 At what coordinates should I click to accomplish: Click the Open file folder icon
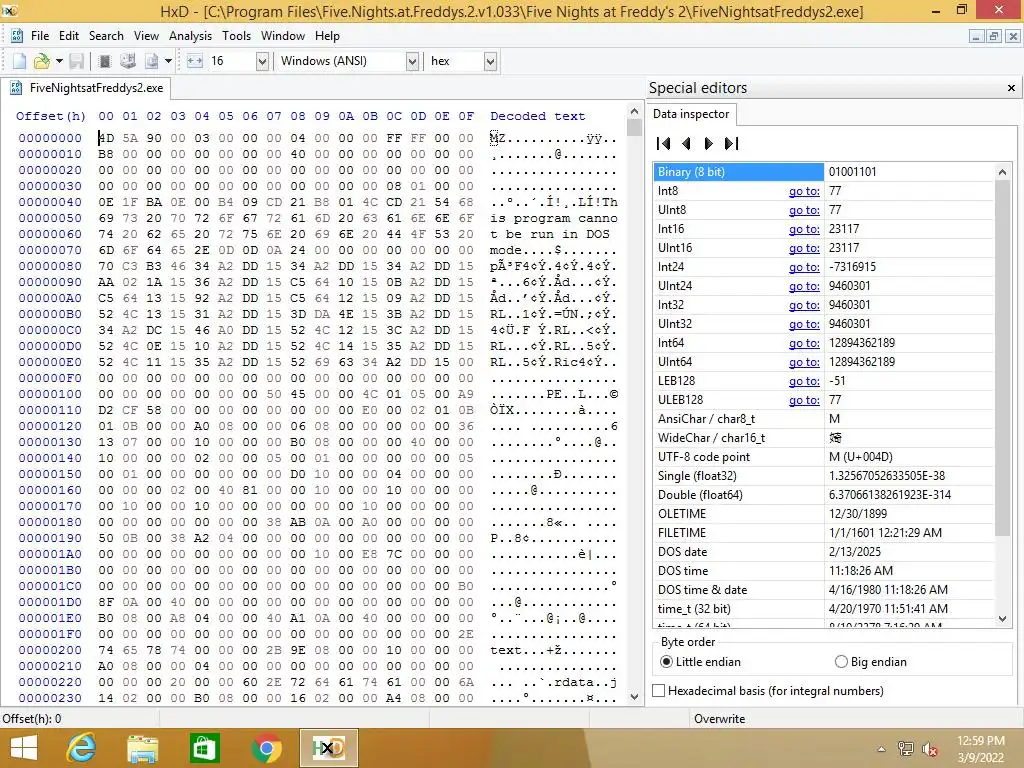click(42, 61)
